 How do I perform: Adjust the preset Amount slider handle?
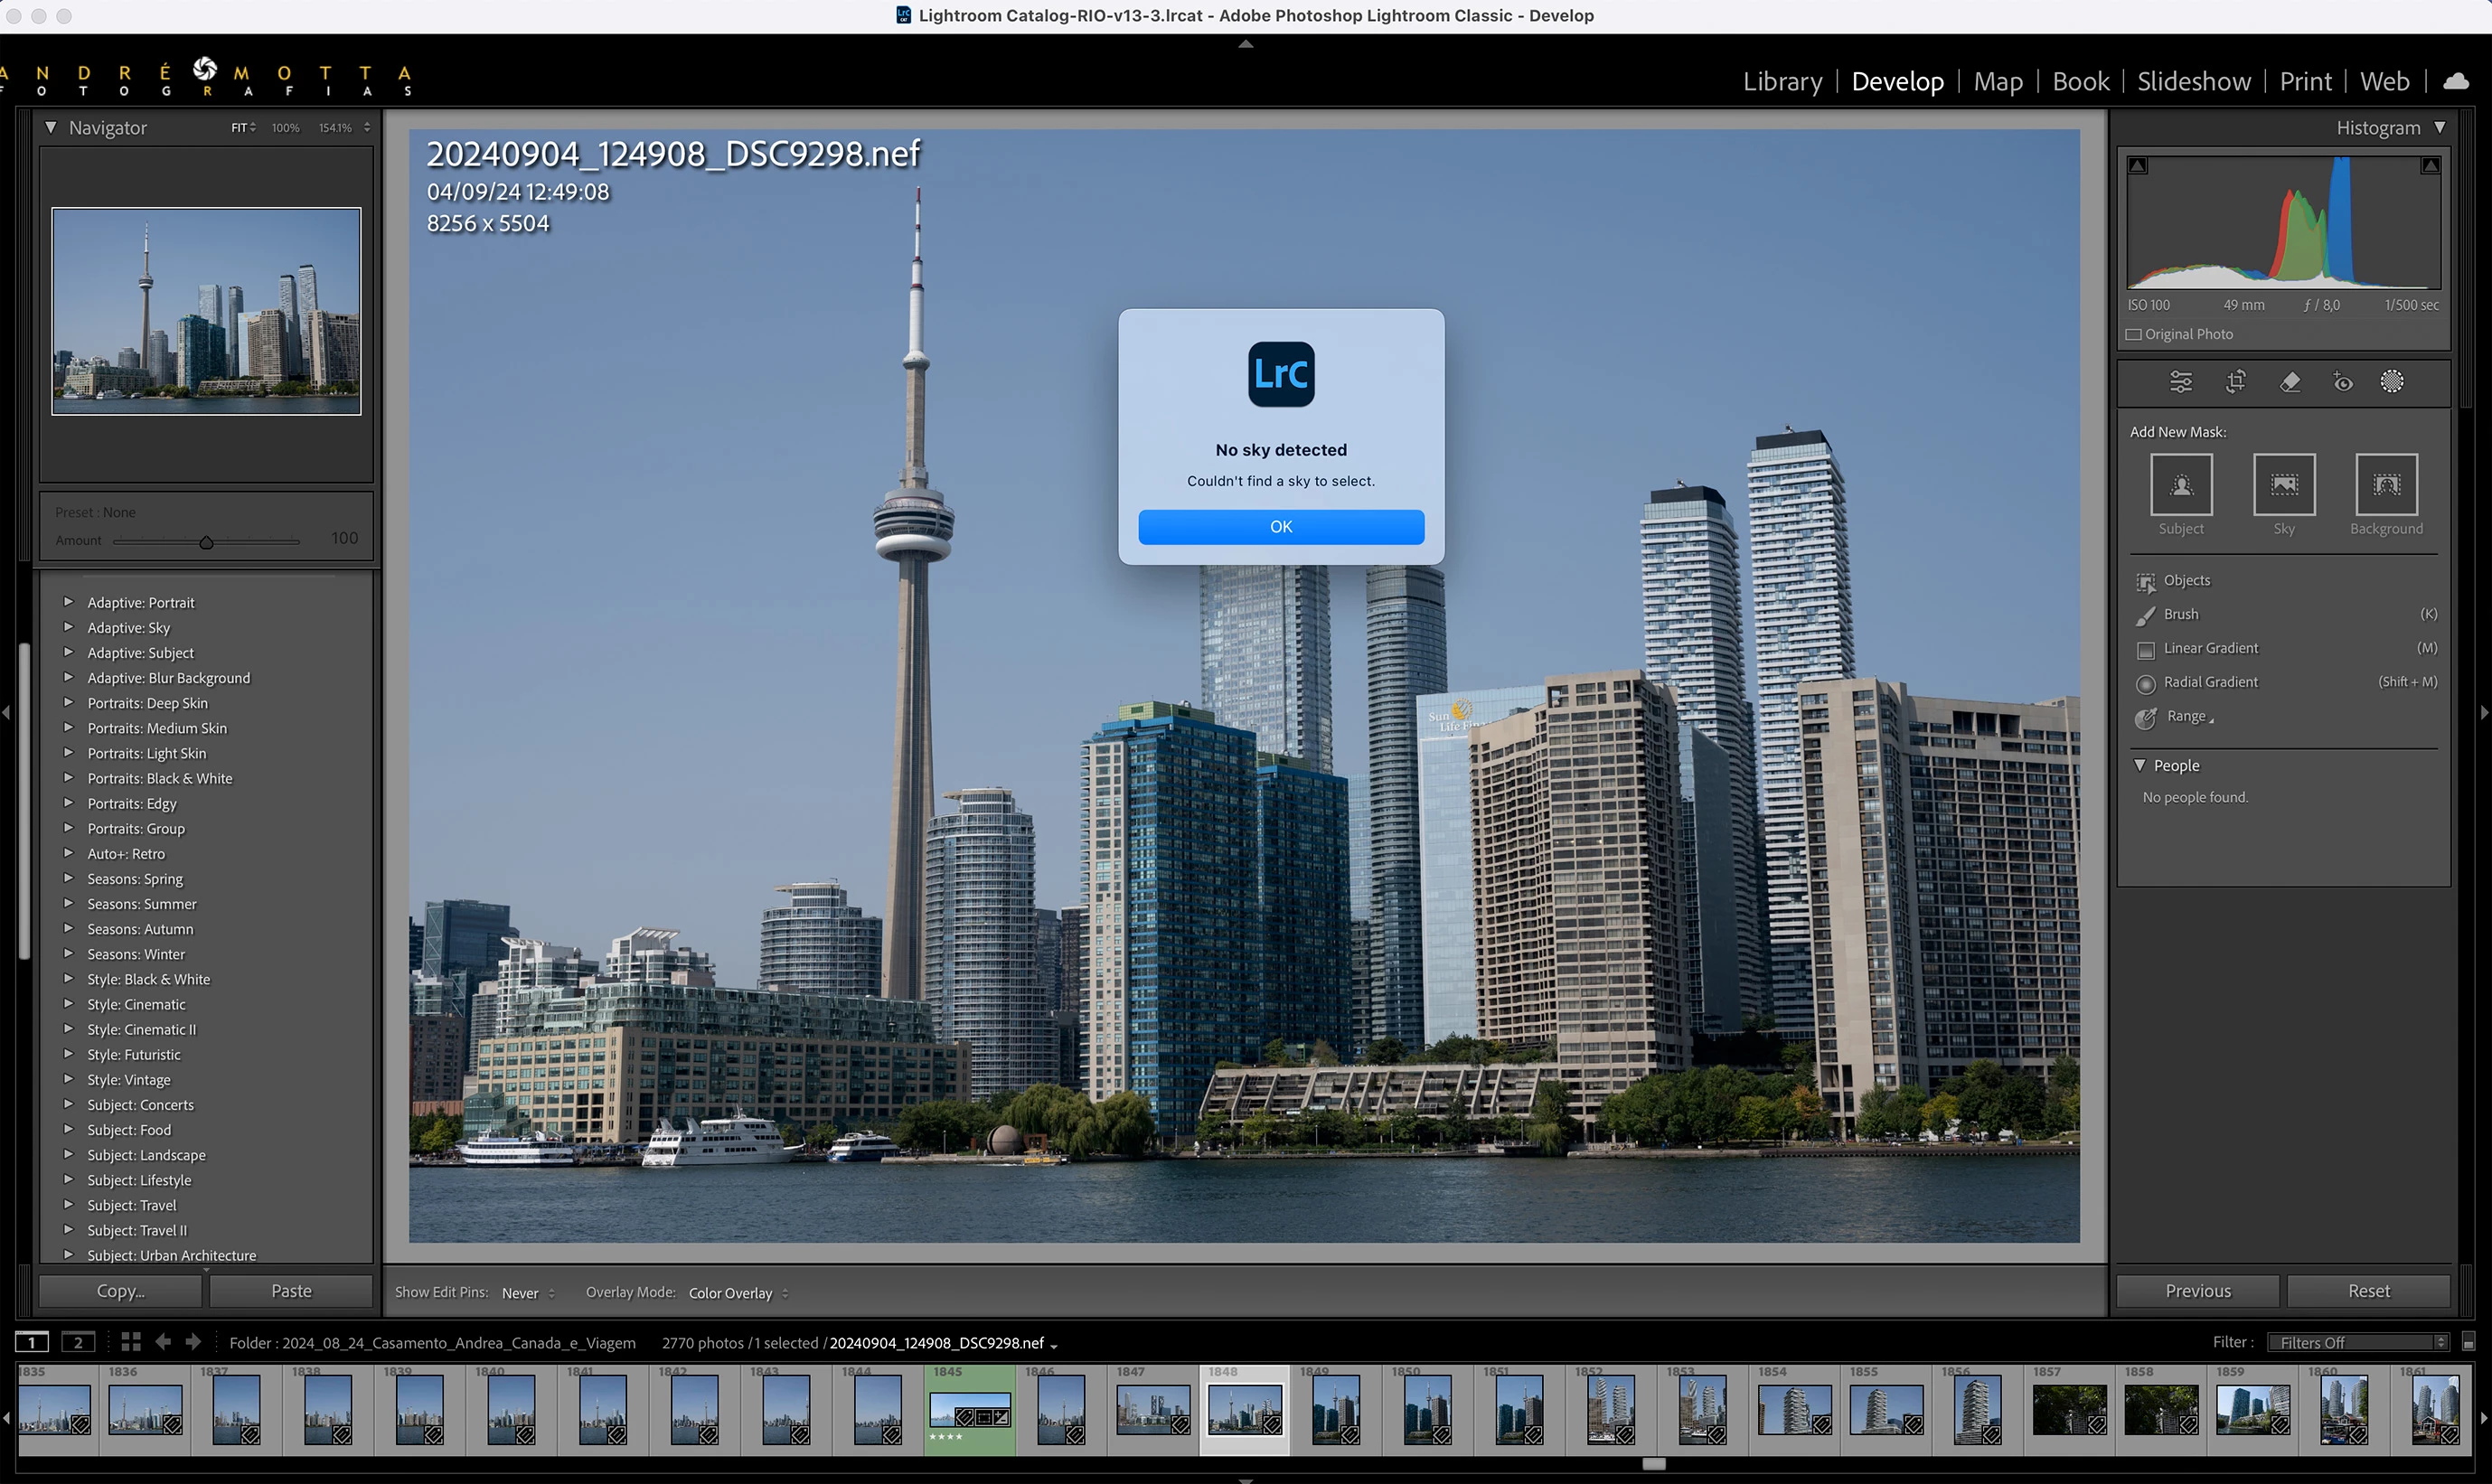(x=206, y=542)
